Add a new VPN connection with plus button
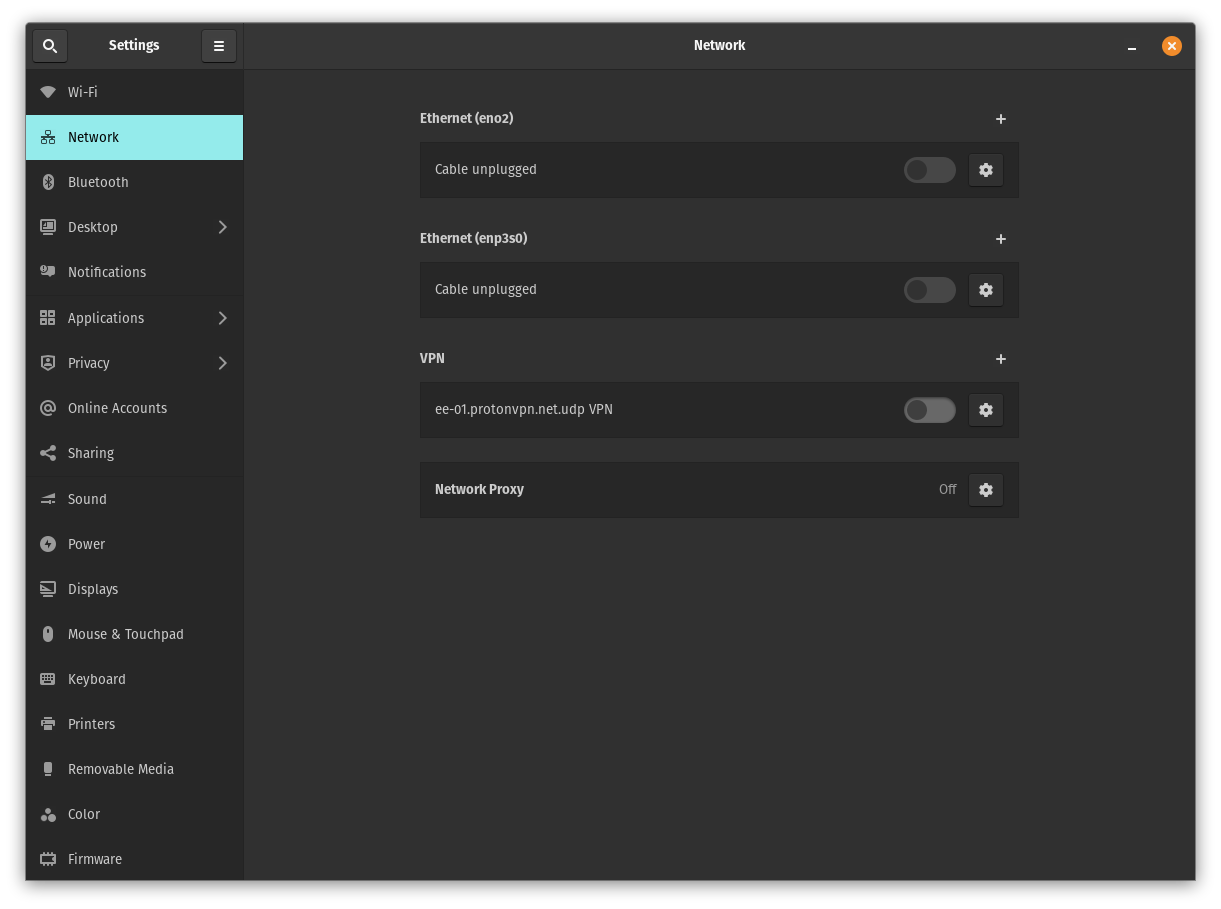Image resolution: width=1221 pixels, height=909 pixels. click(x=1001, y=359)
